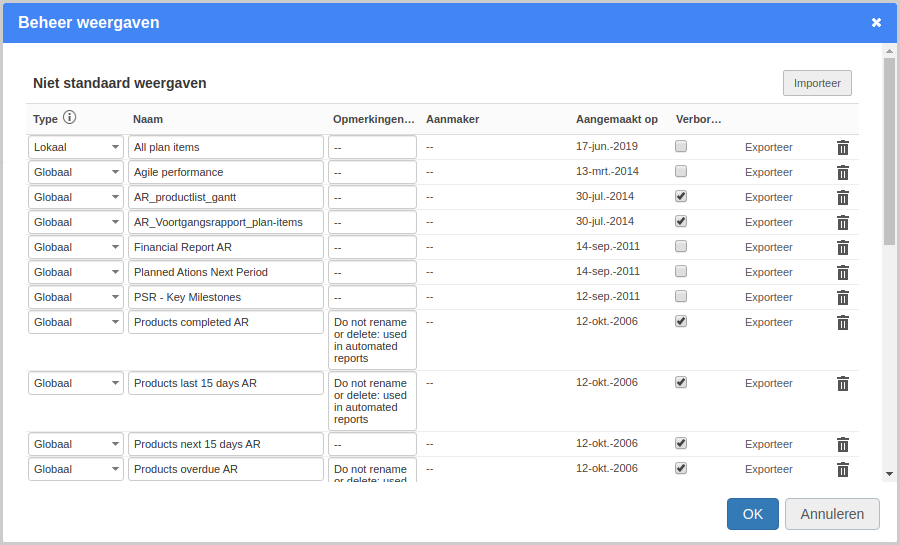Uncheck hidden box for AR_Voortgangsrapport_plan-items

click(x=681, y=221)
